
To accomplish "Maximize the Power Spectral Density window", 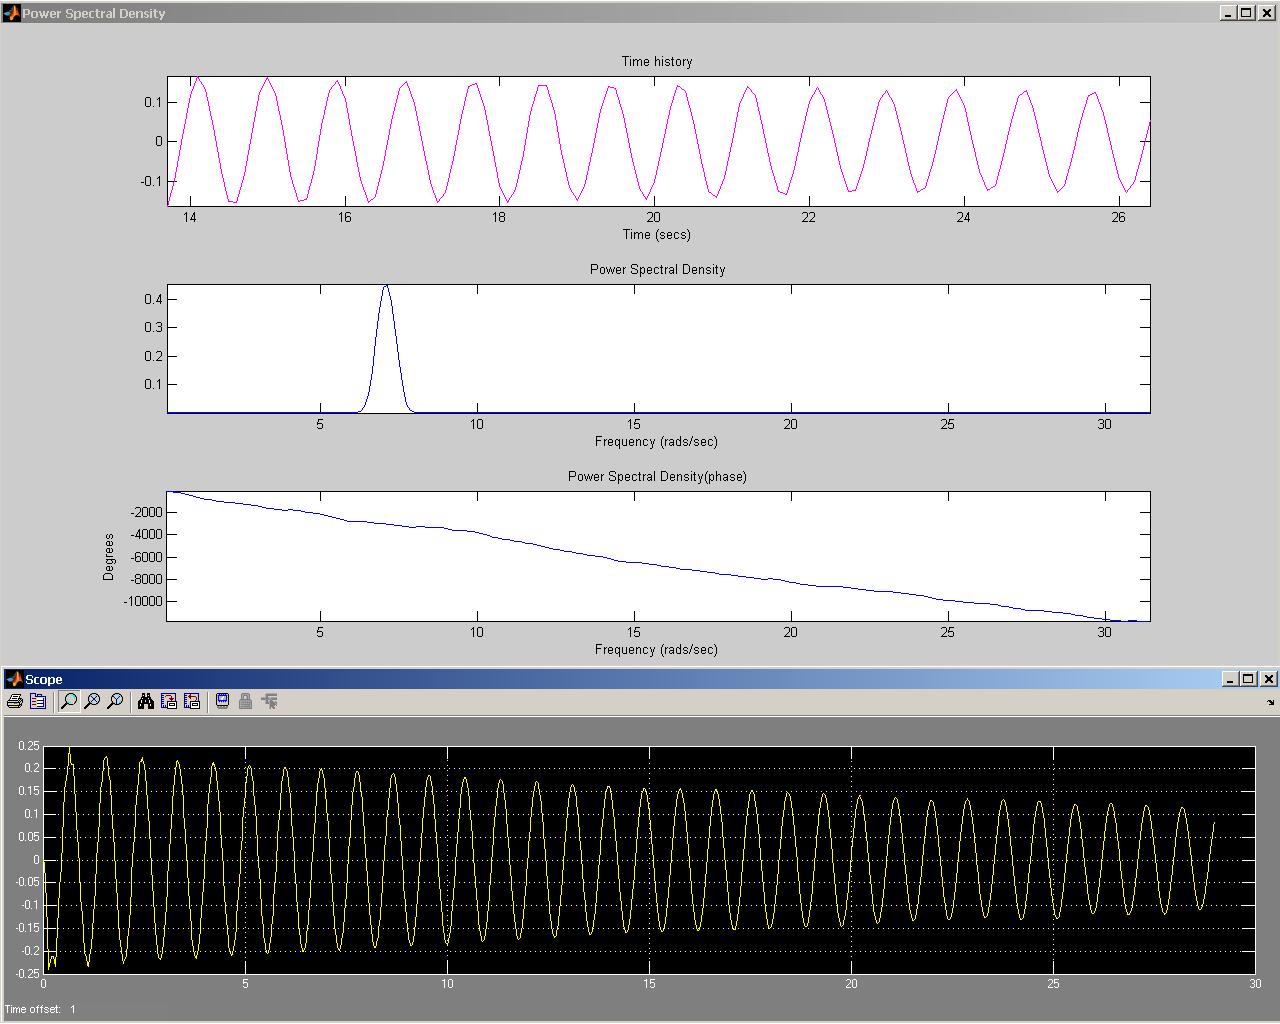I will [x=1247, y=13].
